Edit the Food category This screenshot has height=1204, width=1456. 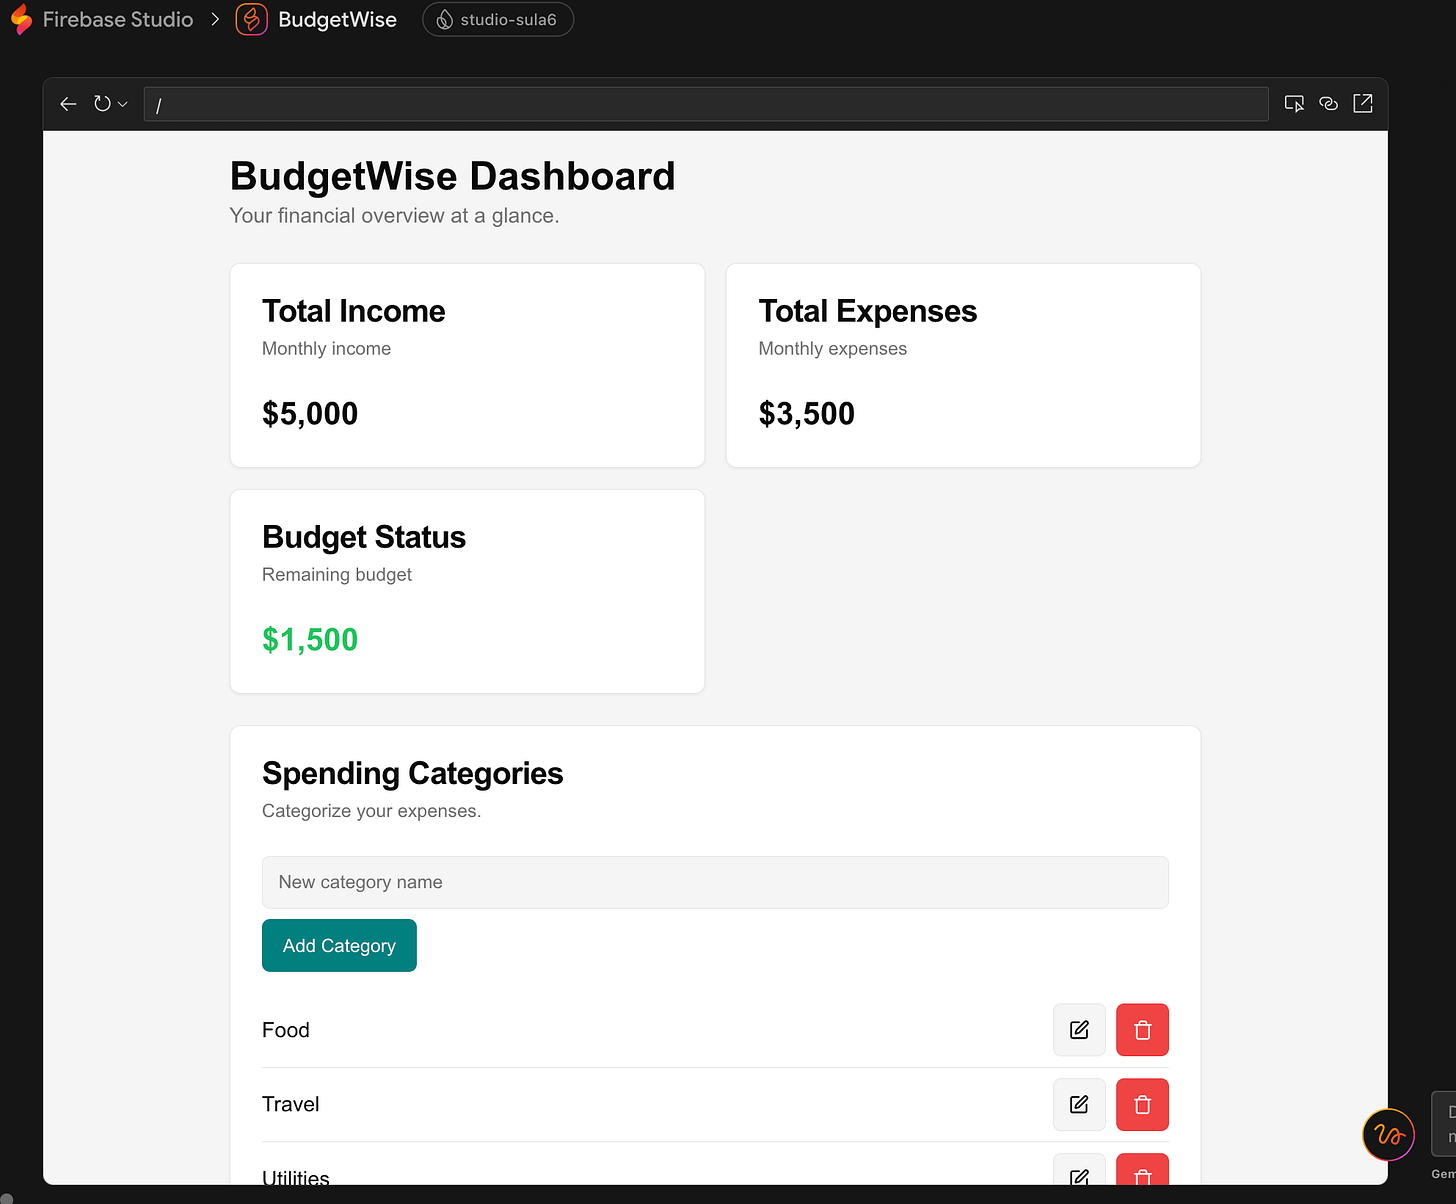[x=1079, y=1030]
